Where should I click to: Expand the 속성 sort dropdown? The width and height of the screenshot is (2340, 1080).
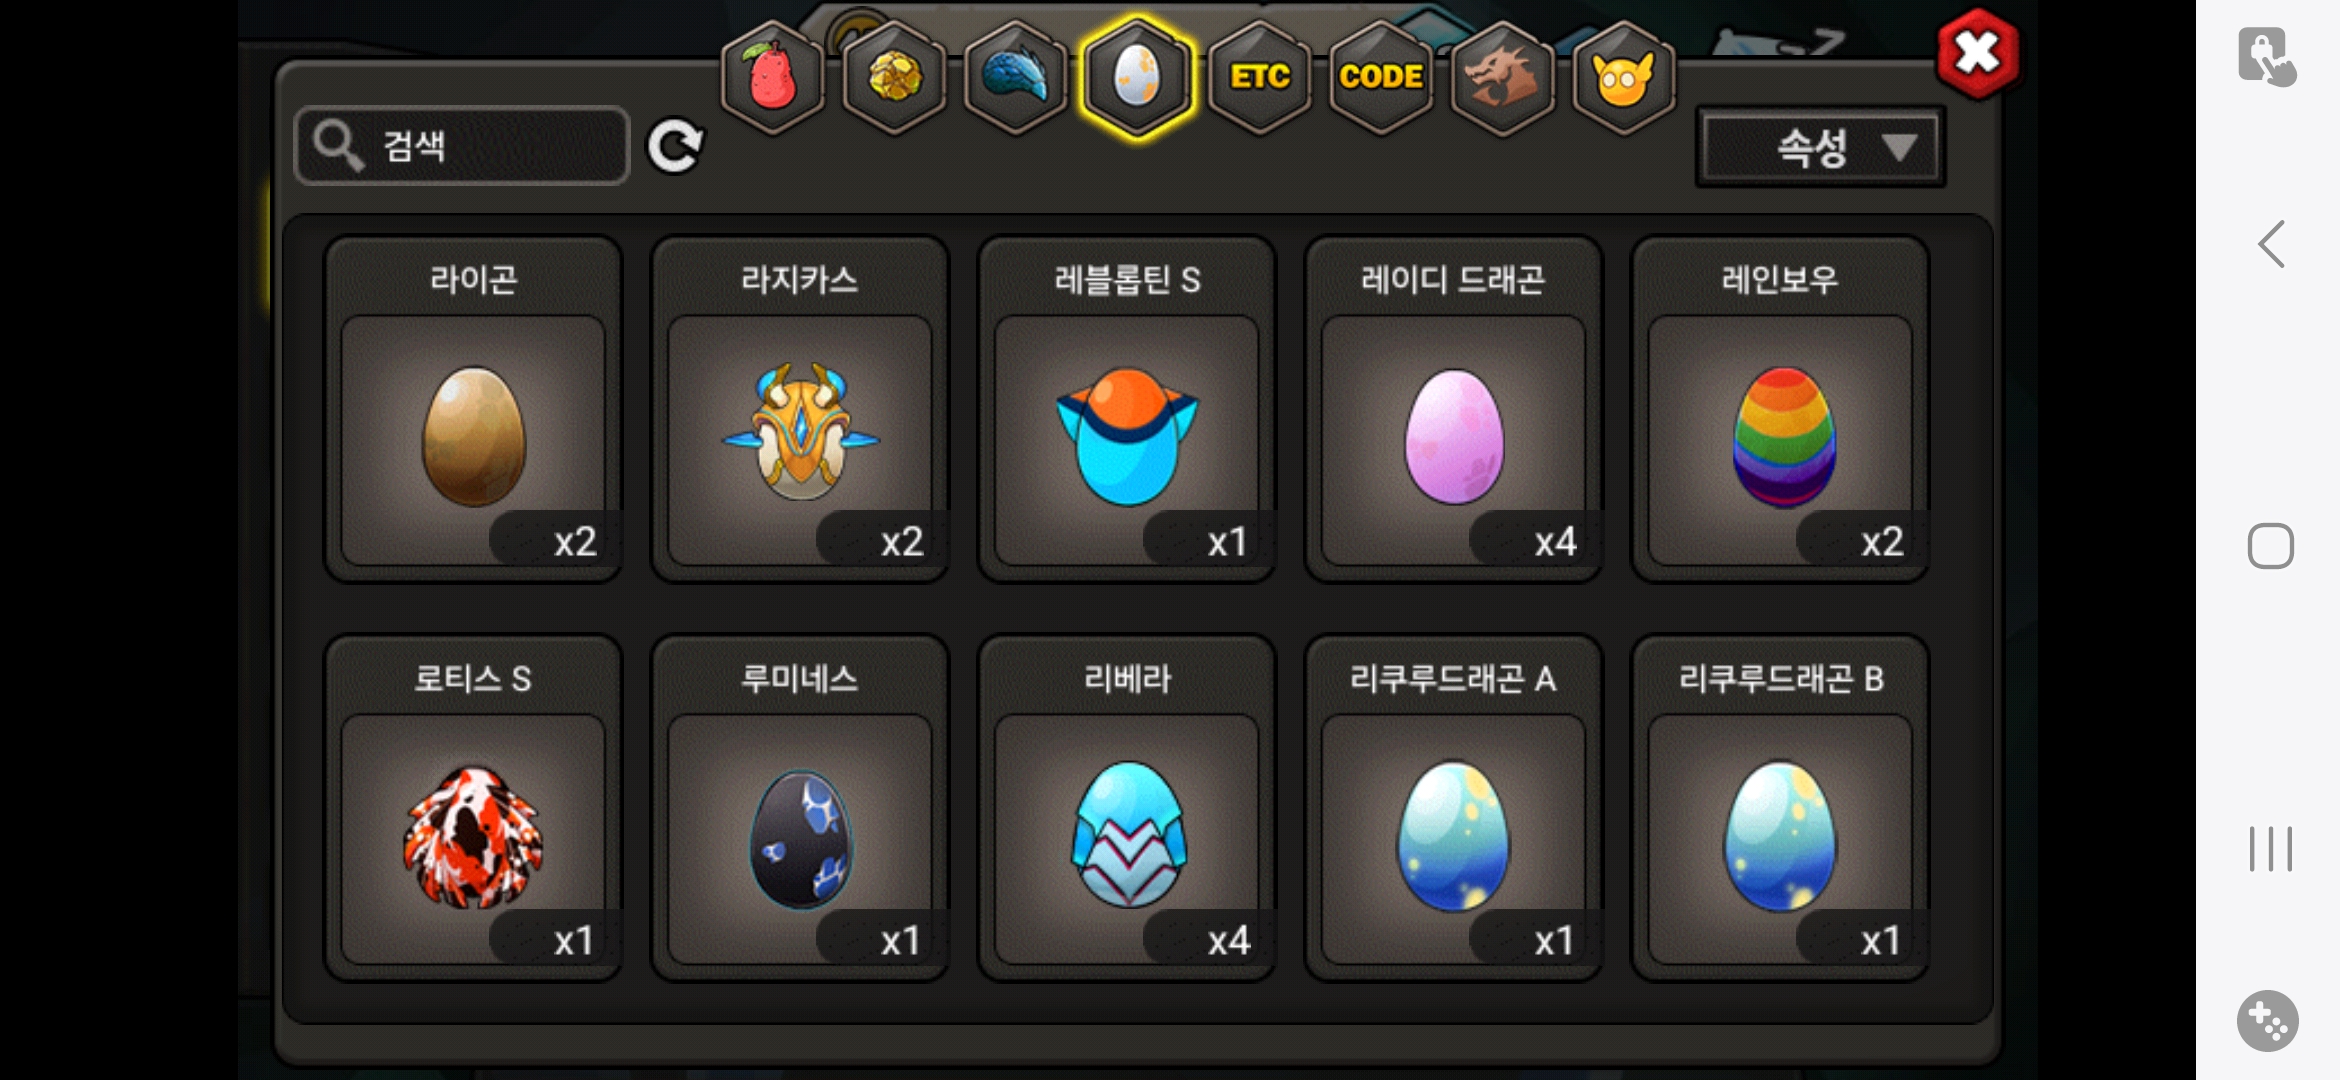pos(1820,148)
